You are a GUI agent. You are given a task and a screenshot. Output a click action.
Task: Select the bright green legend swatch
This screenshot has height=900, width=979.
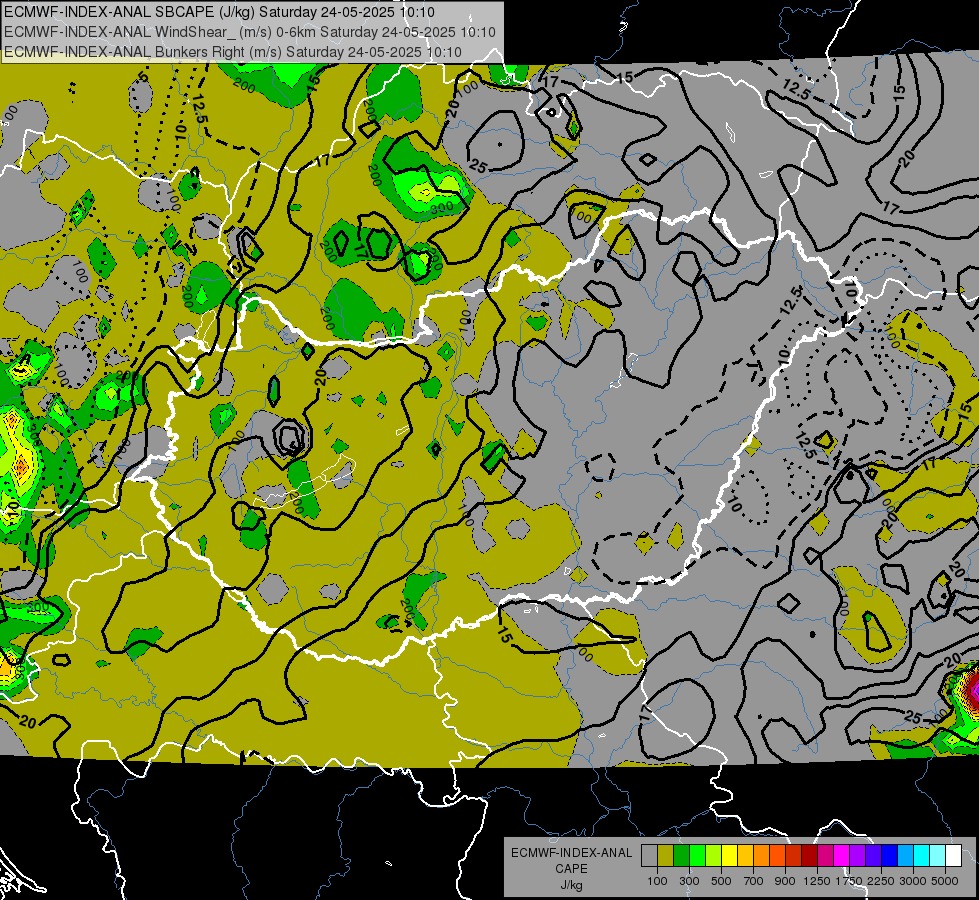(x=697, y=856)
